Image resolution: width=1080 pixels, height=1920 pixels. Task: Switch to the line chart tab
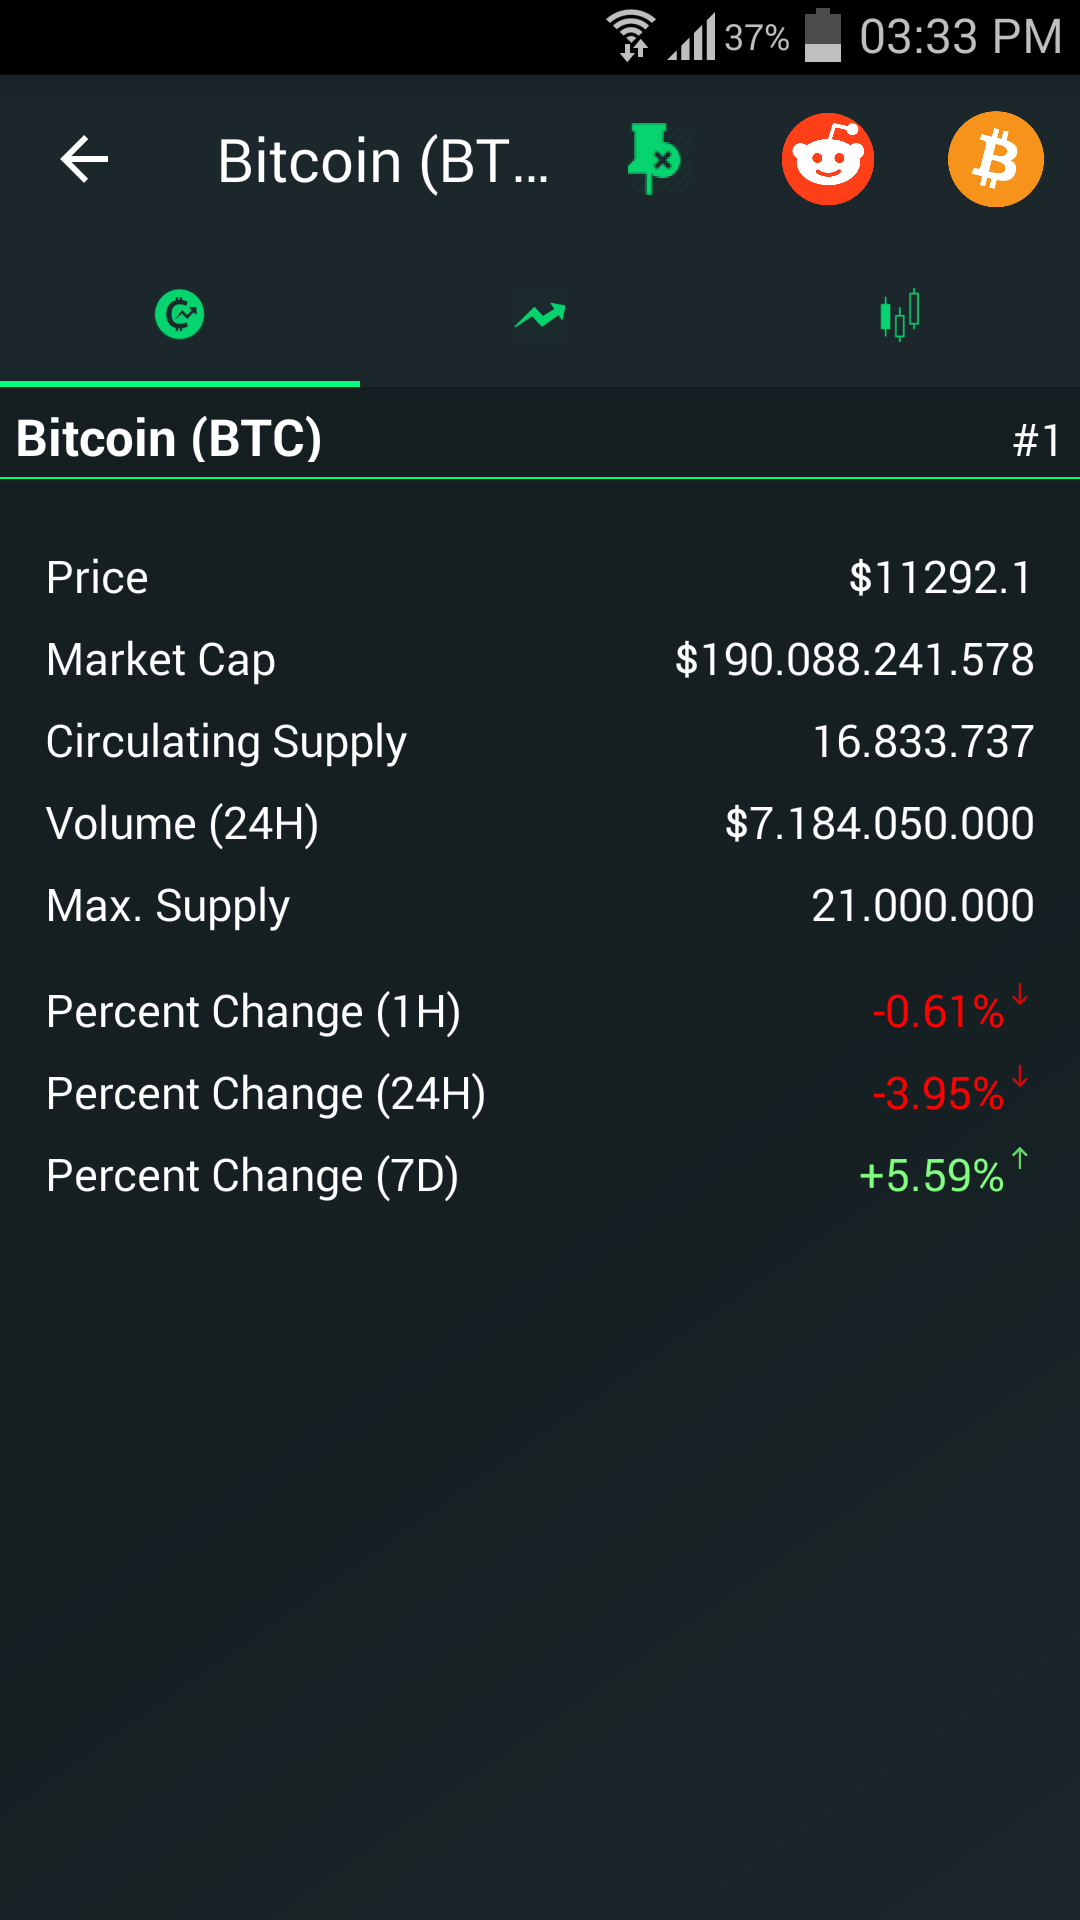pyautogui.click(x=540, y=315)
